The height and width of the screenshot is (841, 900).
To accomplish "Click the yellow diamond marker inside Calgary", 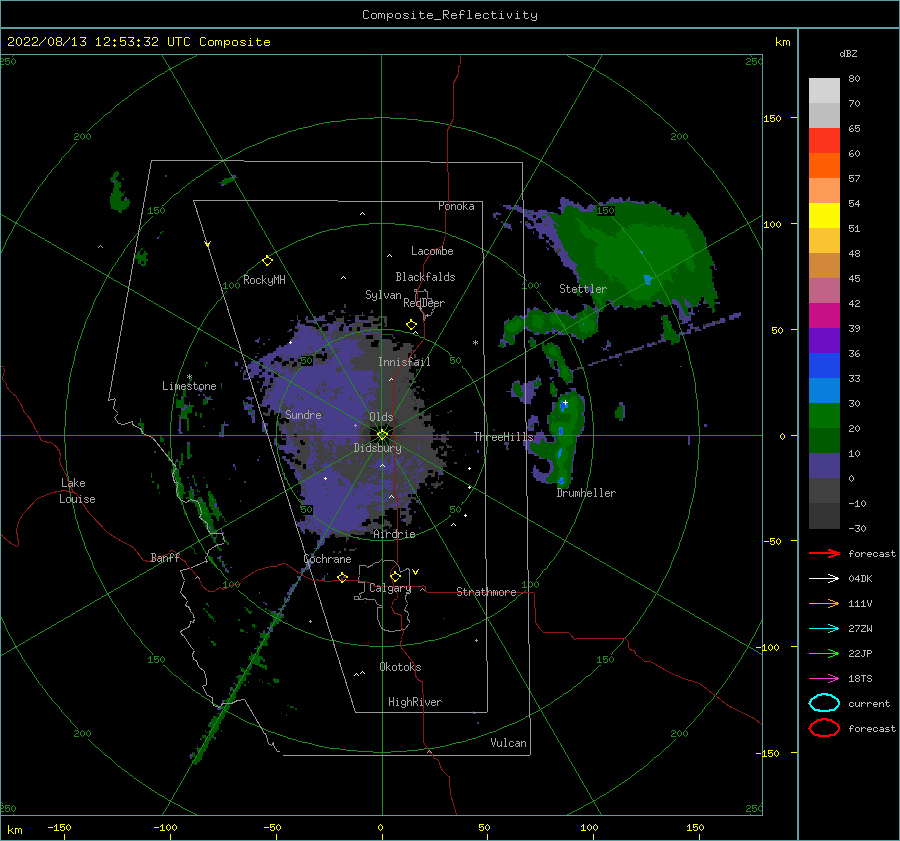I will pyautogui.click(x=395, y=576).
